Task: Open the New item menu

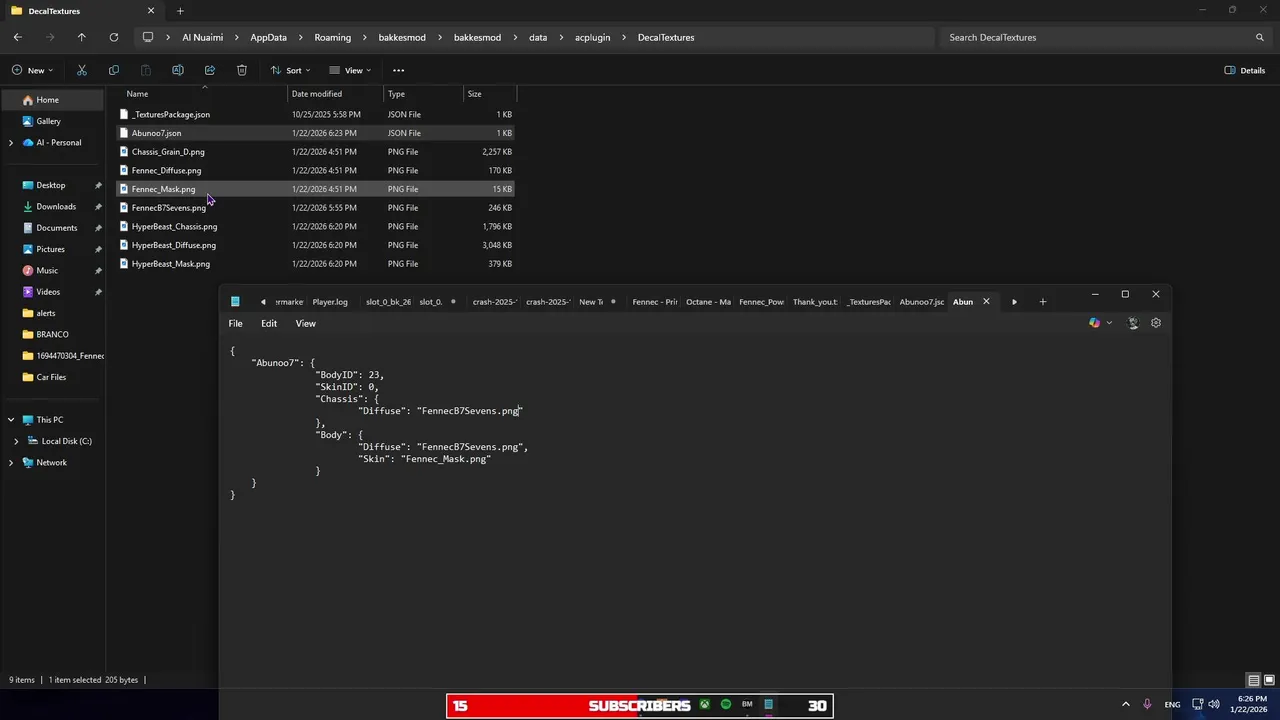Action: pos(32,70)
